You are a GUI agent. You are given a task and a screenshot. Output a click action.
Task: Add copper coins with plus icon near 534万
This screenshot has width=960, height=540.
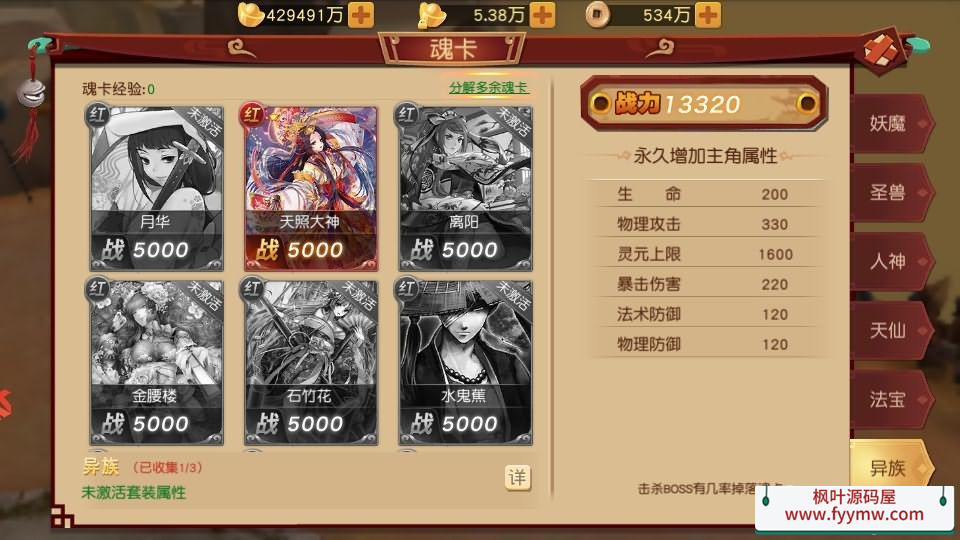click(708, 15)
